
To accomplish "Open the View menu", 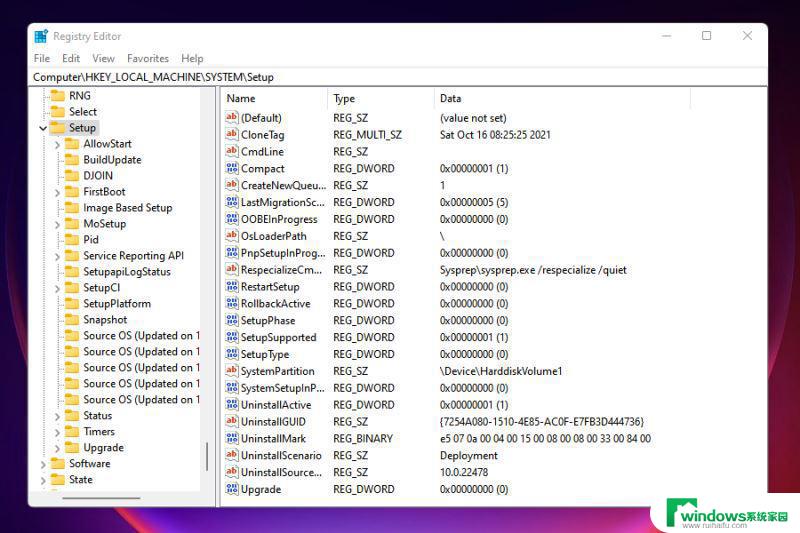I will click(x=103, y=58).
